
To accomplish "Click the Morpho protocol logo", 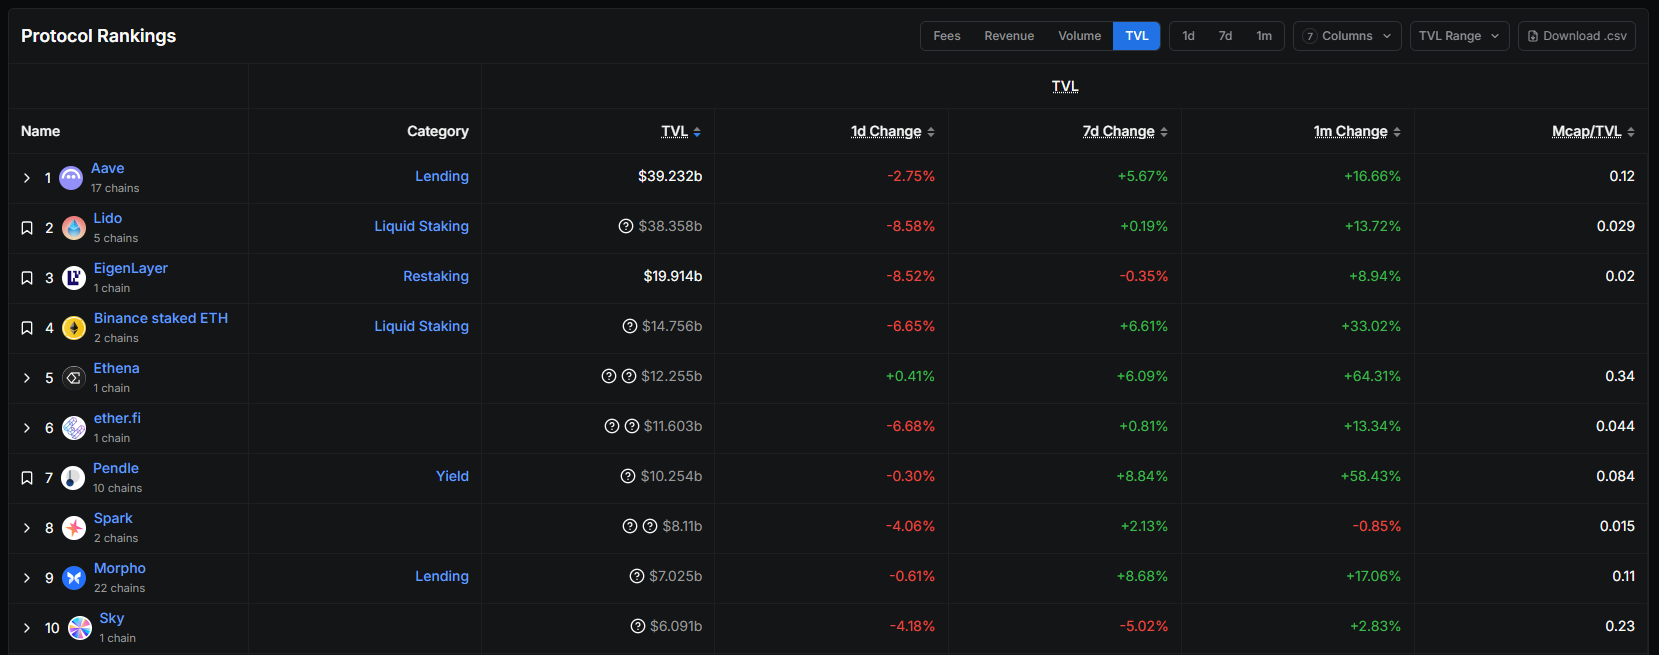I will pyautogui.click(x=74, y=578).
